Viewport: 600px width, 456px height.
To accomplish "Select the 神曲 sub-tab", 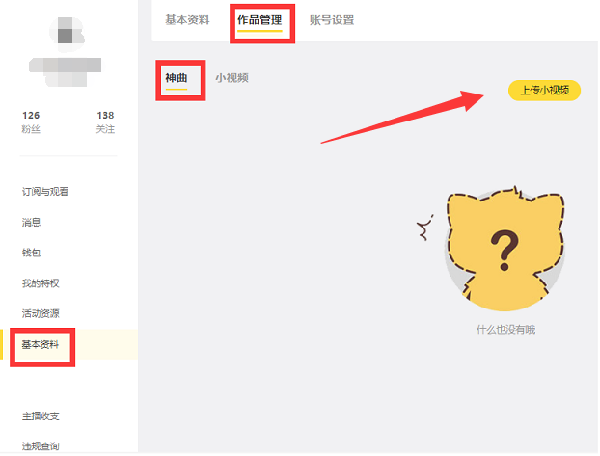I will point(176,78).
